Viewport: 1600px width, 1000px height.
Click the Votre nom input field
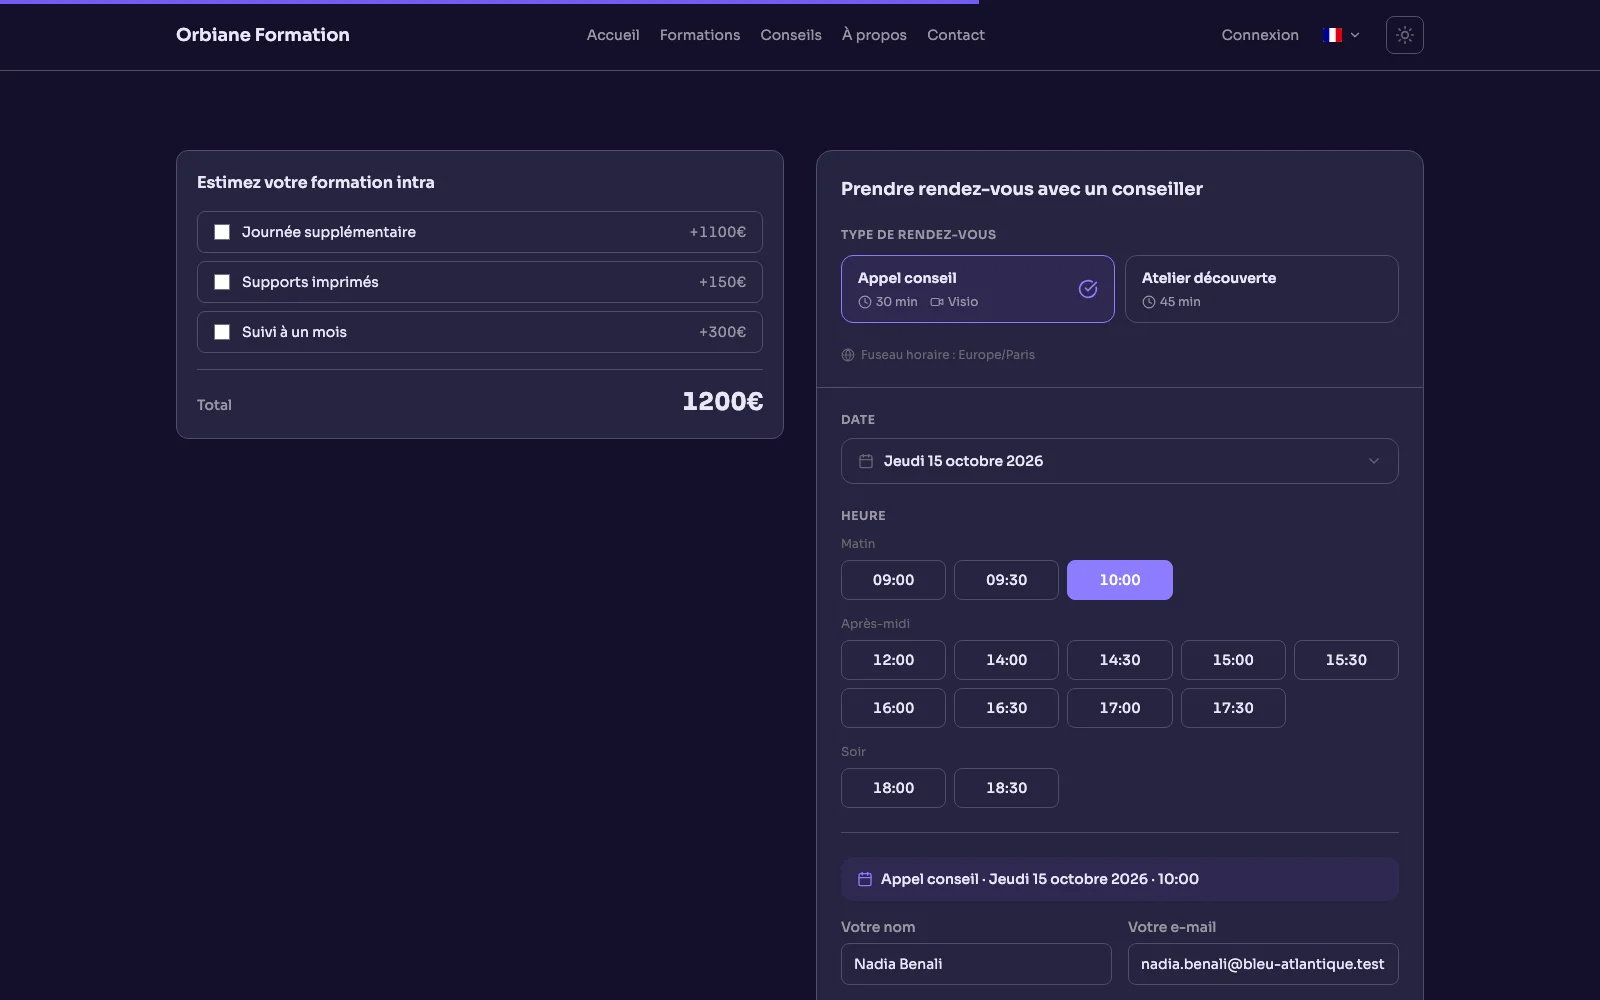coord(976,964)
